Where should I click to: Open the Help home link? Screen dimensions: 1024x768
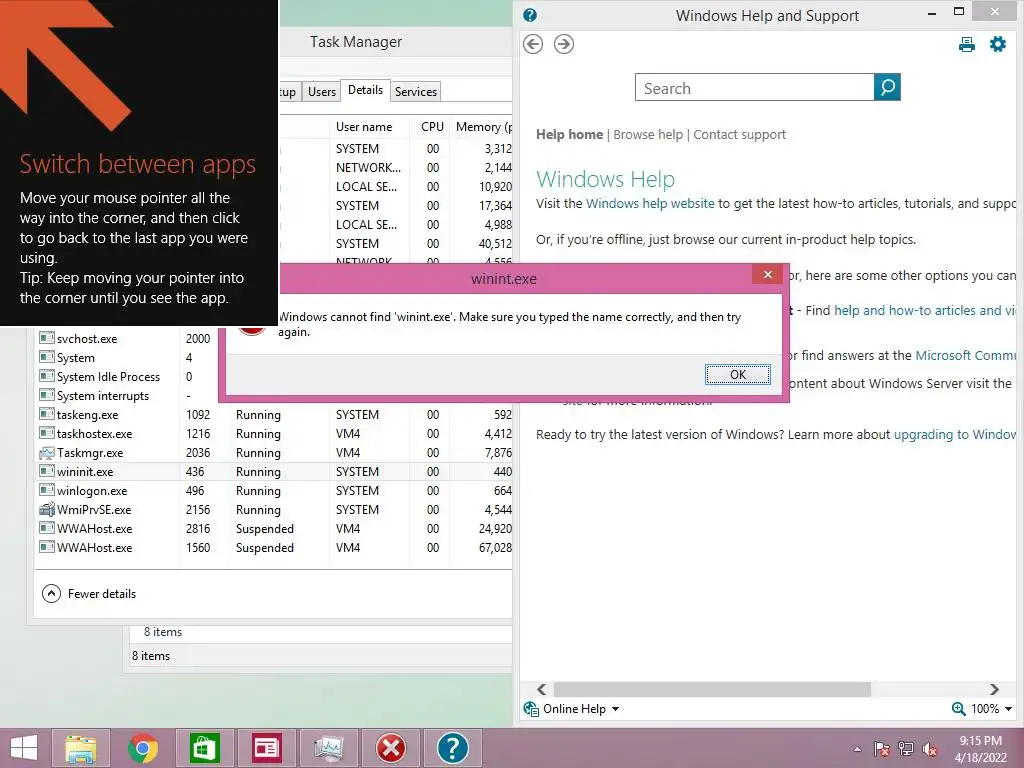(569, 135)
